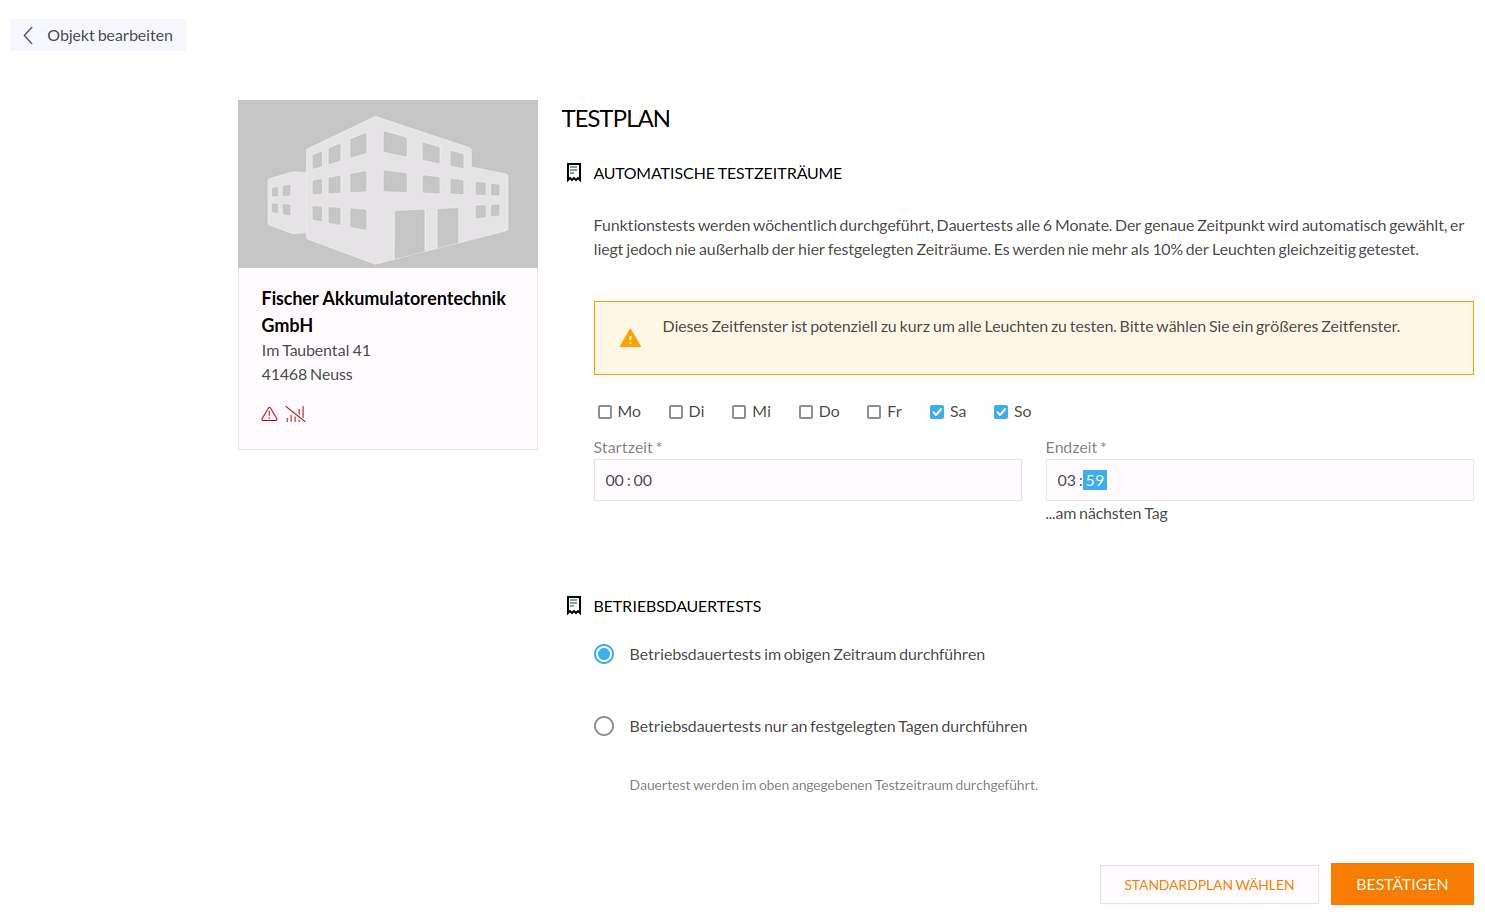Click the Automatische Testzeiträume heading
Viewport: 1485px width, 920px height.
[x=718, y=173]
